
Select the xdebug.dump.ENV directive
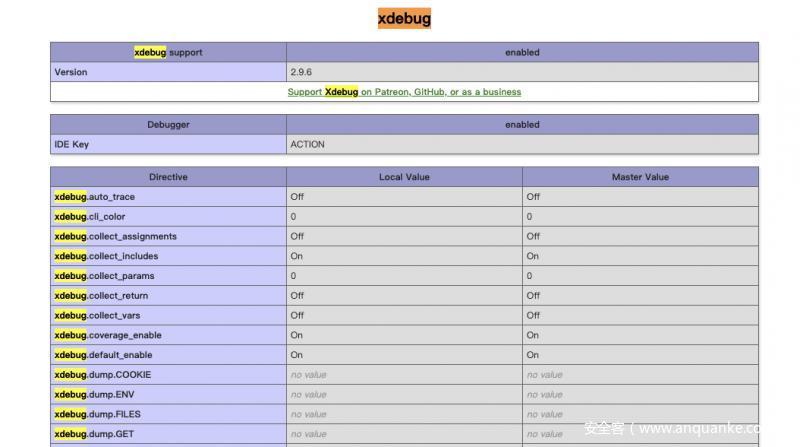point(168,394)
